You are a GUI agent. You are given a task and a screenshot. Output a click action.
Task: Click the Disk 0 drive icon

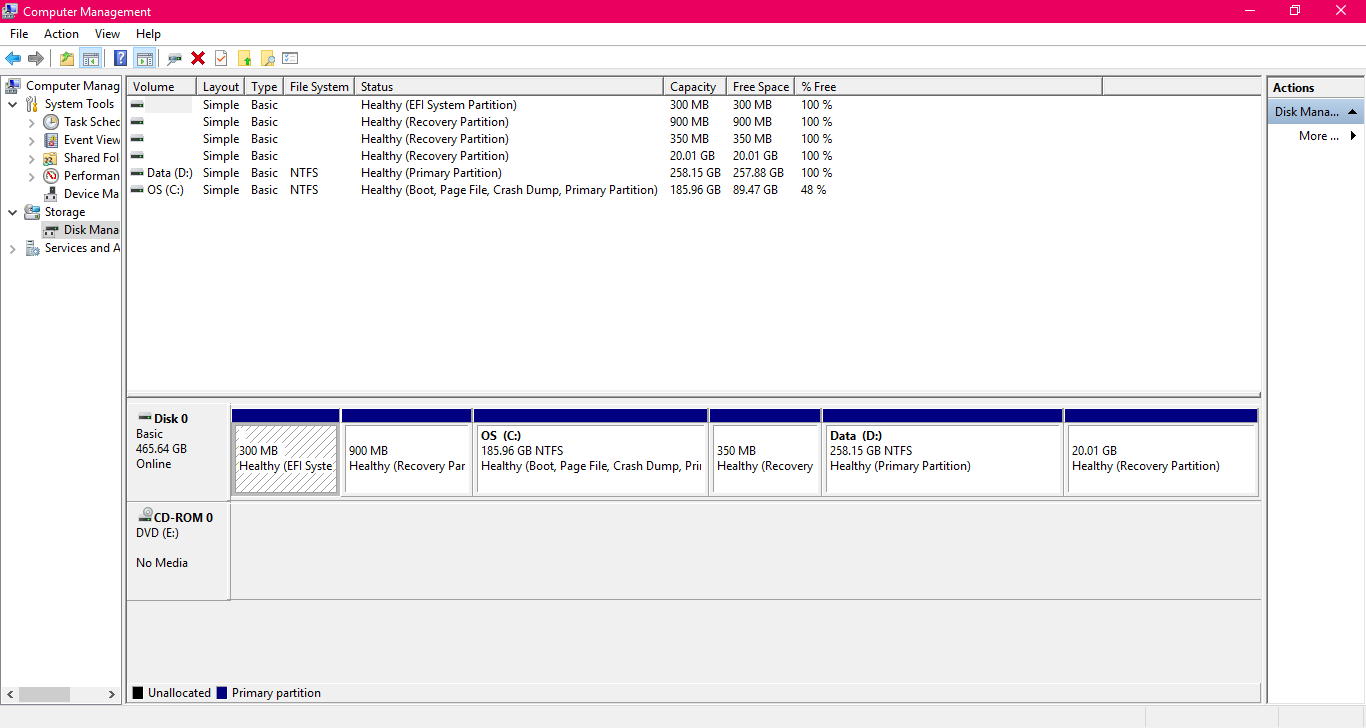[144, 418]
